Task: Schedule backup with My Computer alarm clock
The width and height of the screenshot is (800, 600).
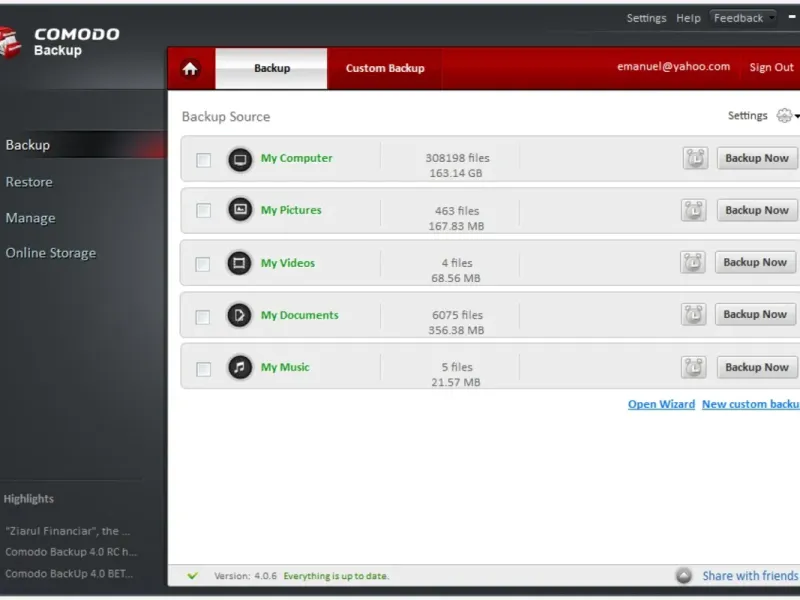Action: point(695,158)
